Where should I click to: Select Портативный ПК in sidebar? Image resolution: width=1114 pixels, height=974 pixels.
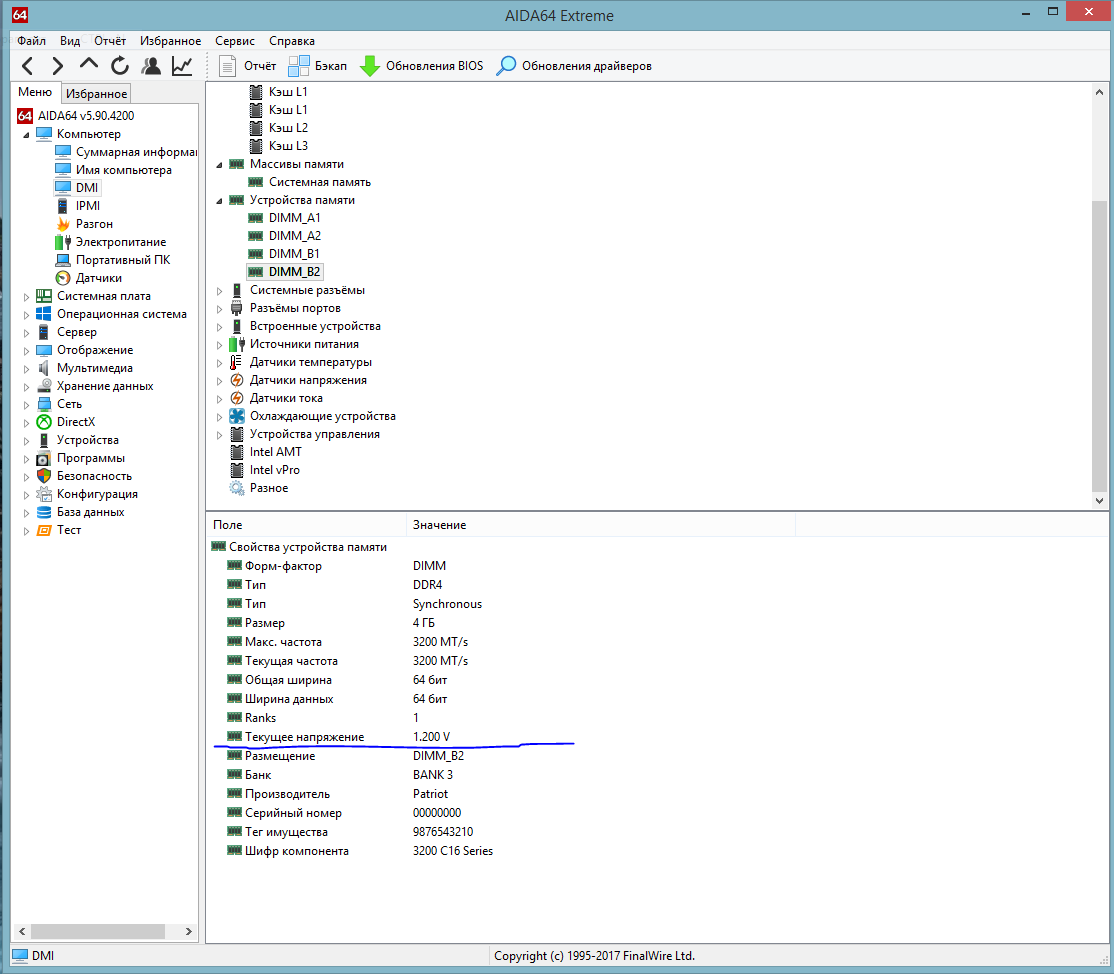pyautogui.click(x=114, y=260)
